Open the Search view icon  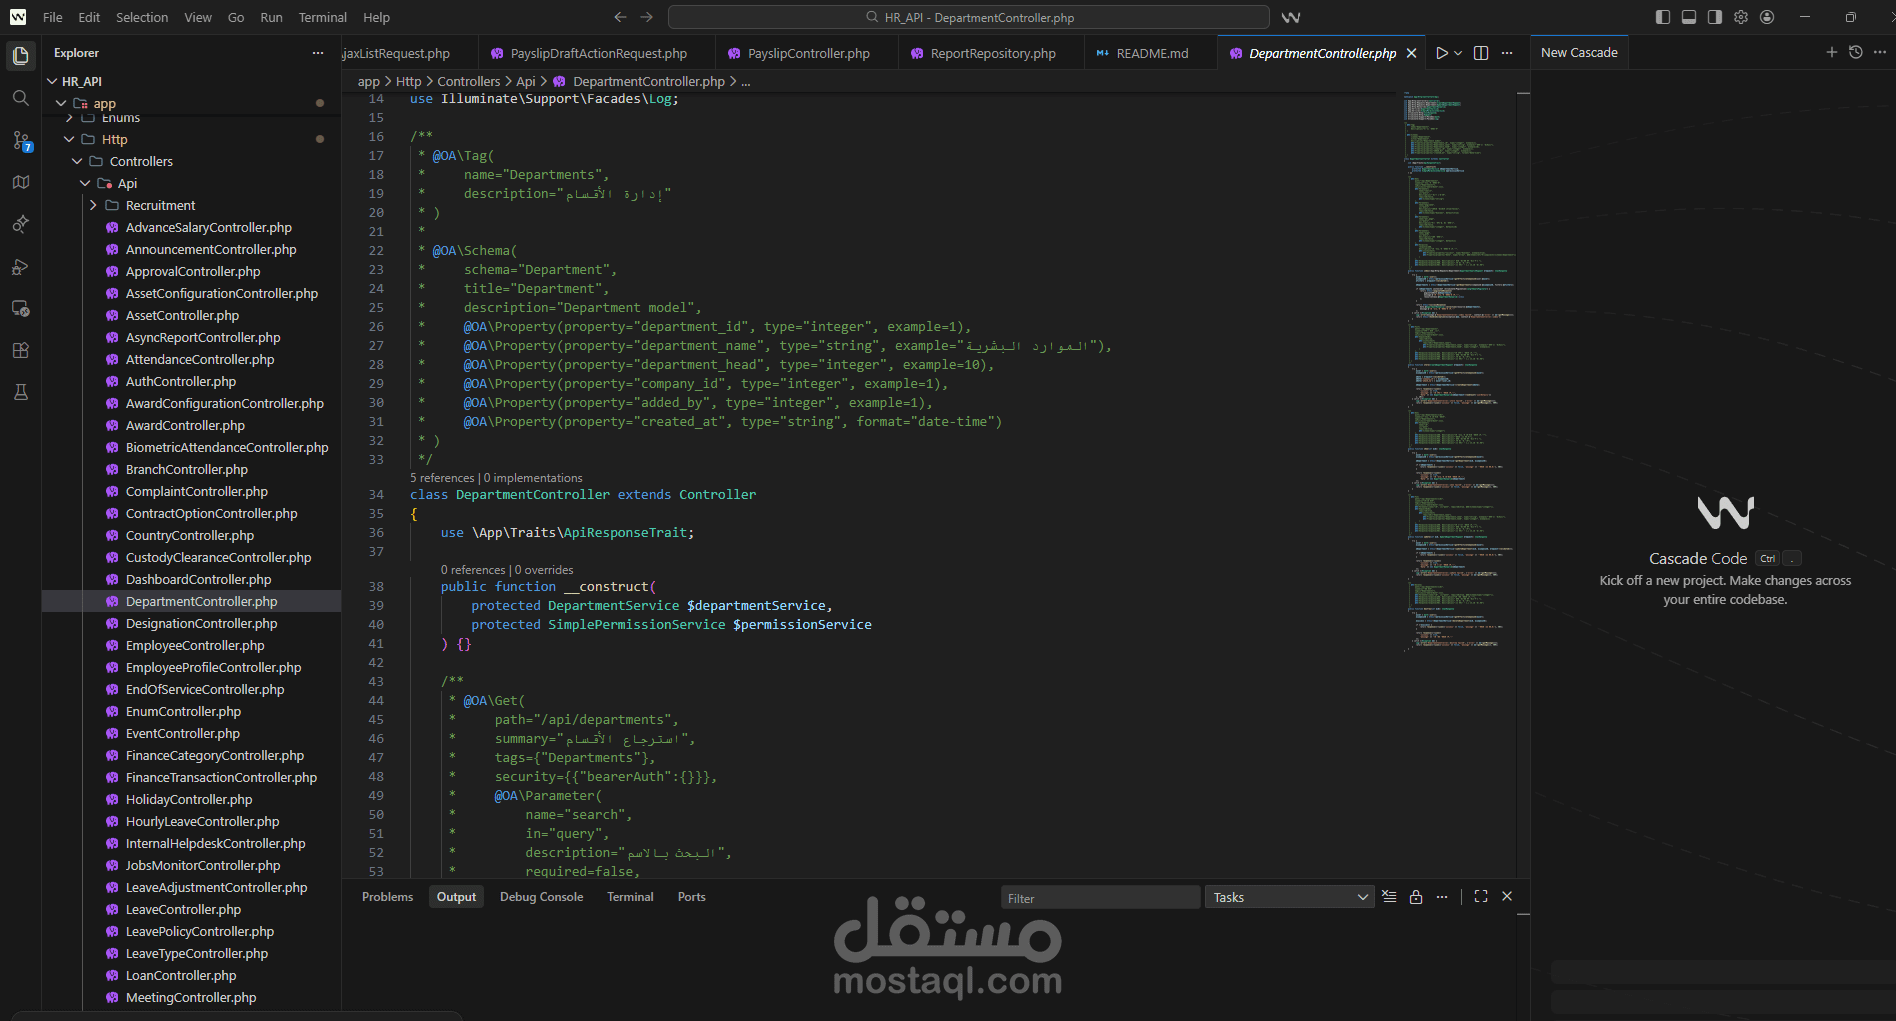pyautogui.click(x=20, y=98)
